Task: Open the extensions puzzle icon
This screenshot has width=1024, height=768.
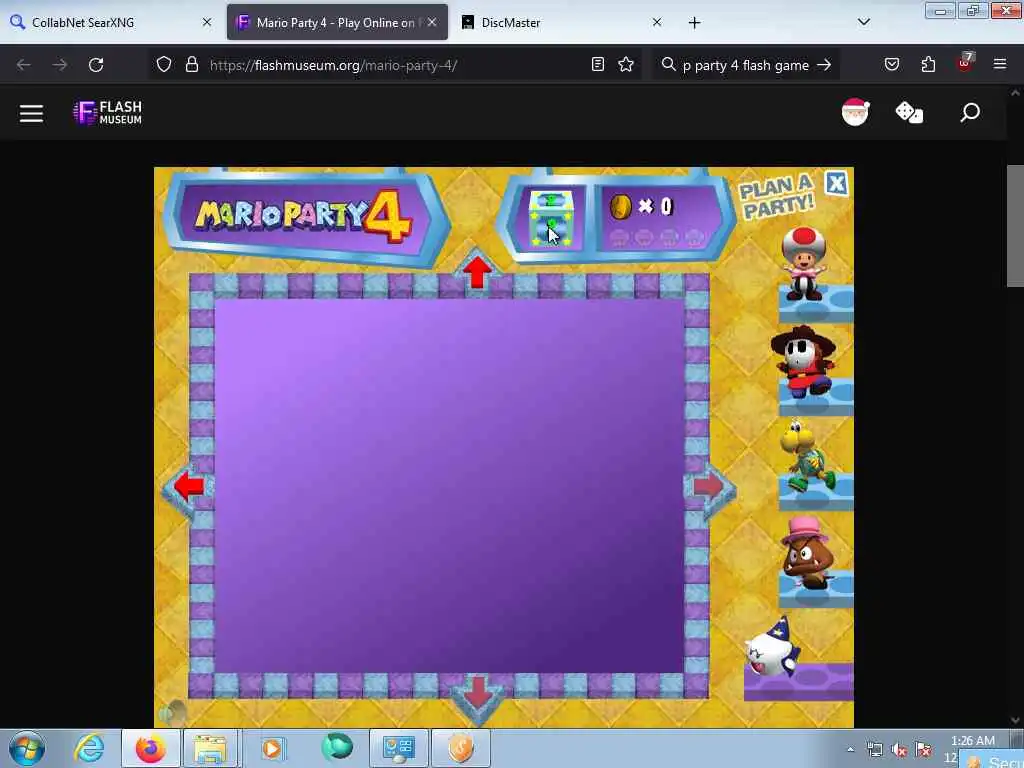Action: 928,64
